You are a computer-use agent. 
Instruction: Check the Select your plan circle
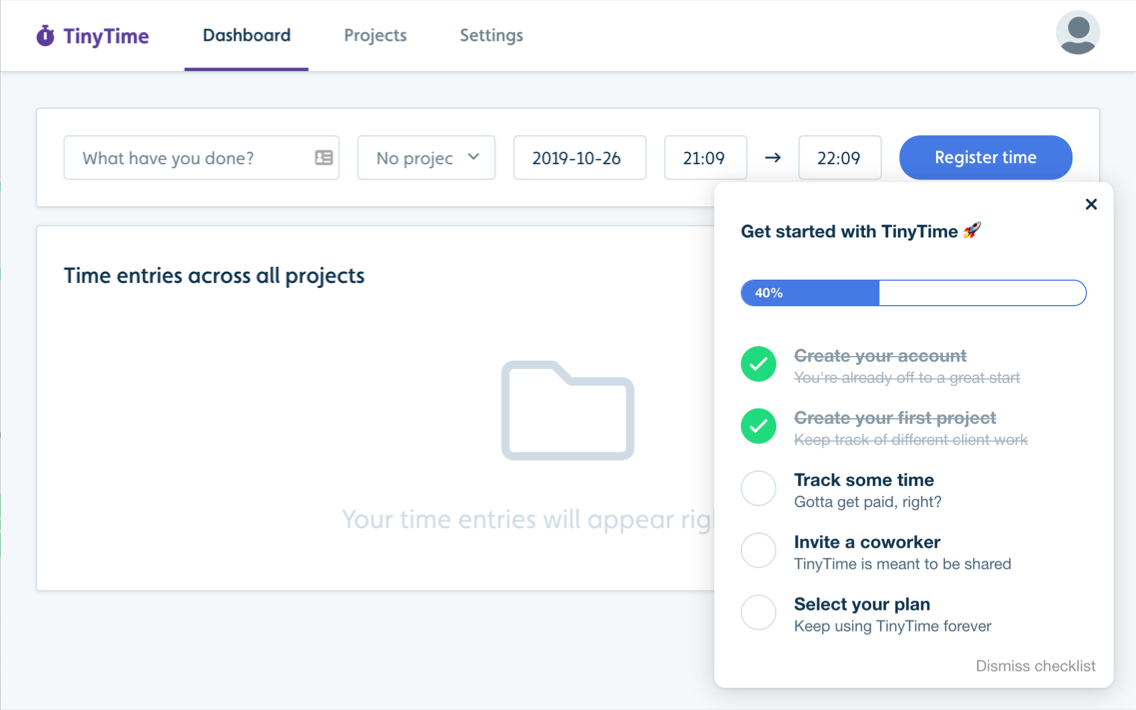pos(759,612)
